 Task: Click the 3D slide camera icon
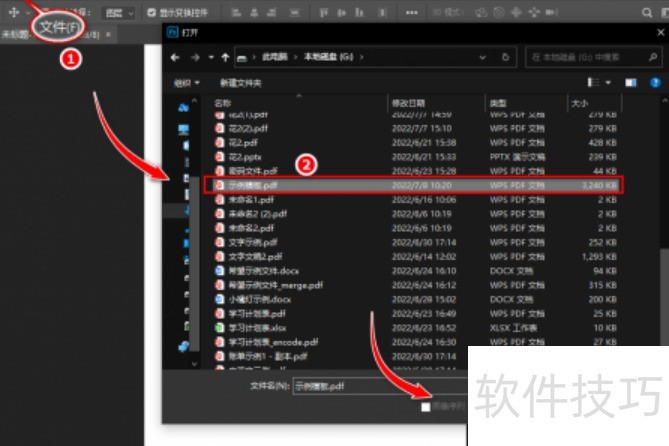point(534,13)
